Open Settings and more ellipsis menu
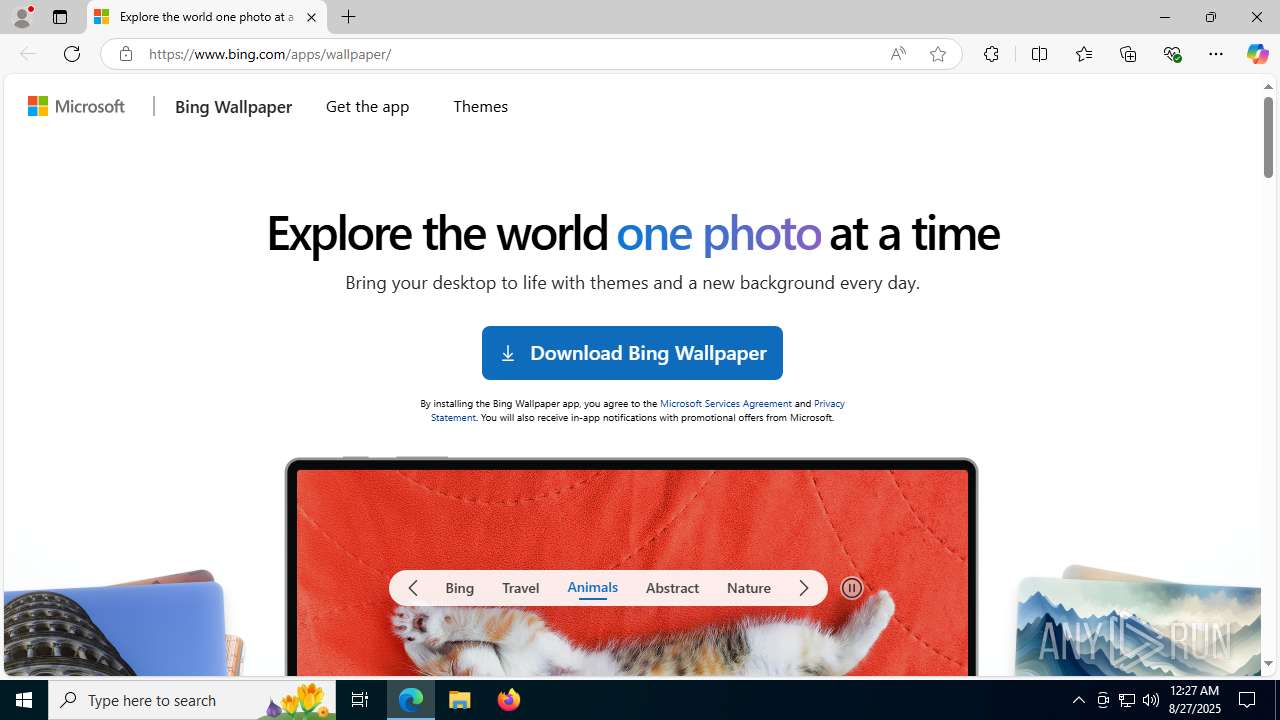Screen dimensions: 1280x720 (1215, 54)
